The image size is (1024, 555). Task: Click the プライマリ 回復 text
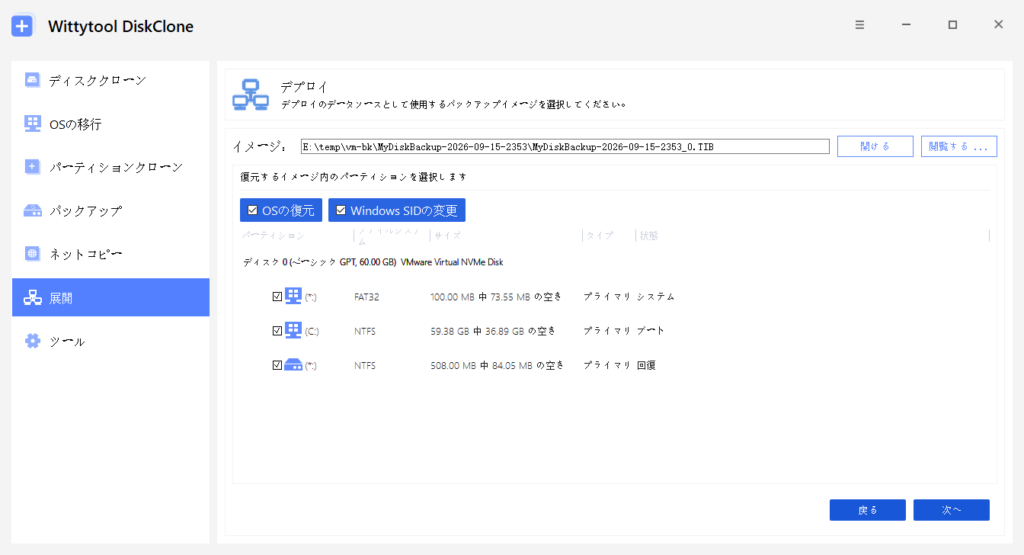tap(619, 366)
